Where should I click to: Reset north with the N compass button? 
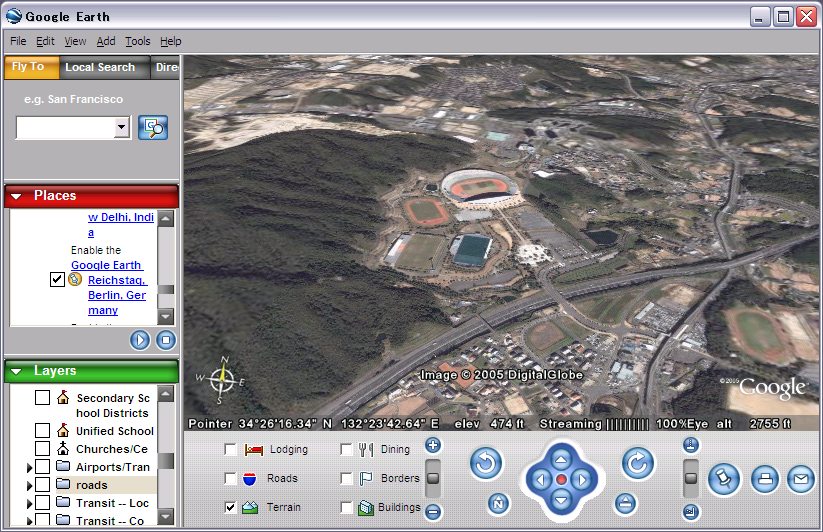498,503
